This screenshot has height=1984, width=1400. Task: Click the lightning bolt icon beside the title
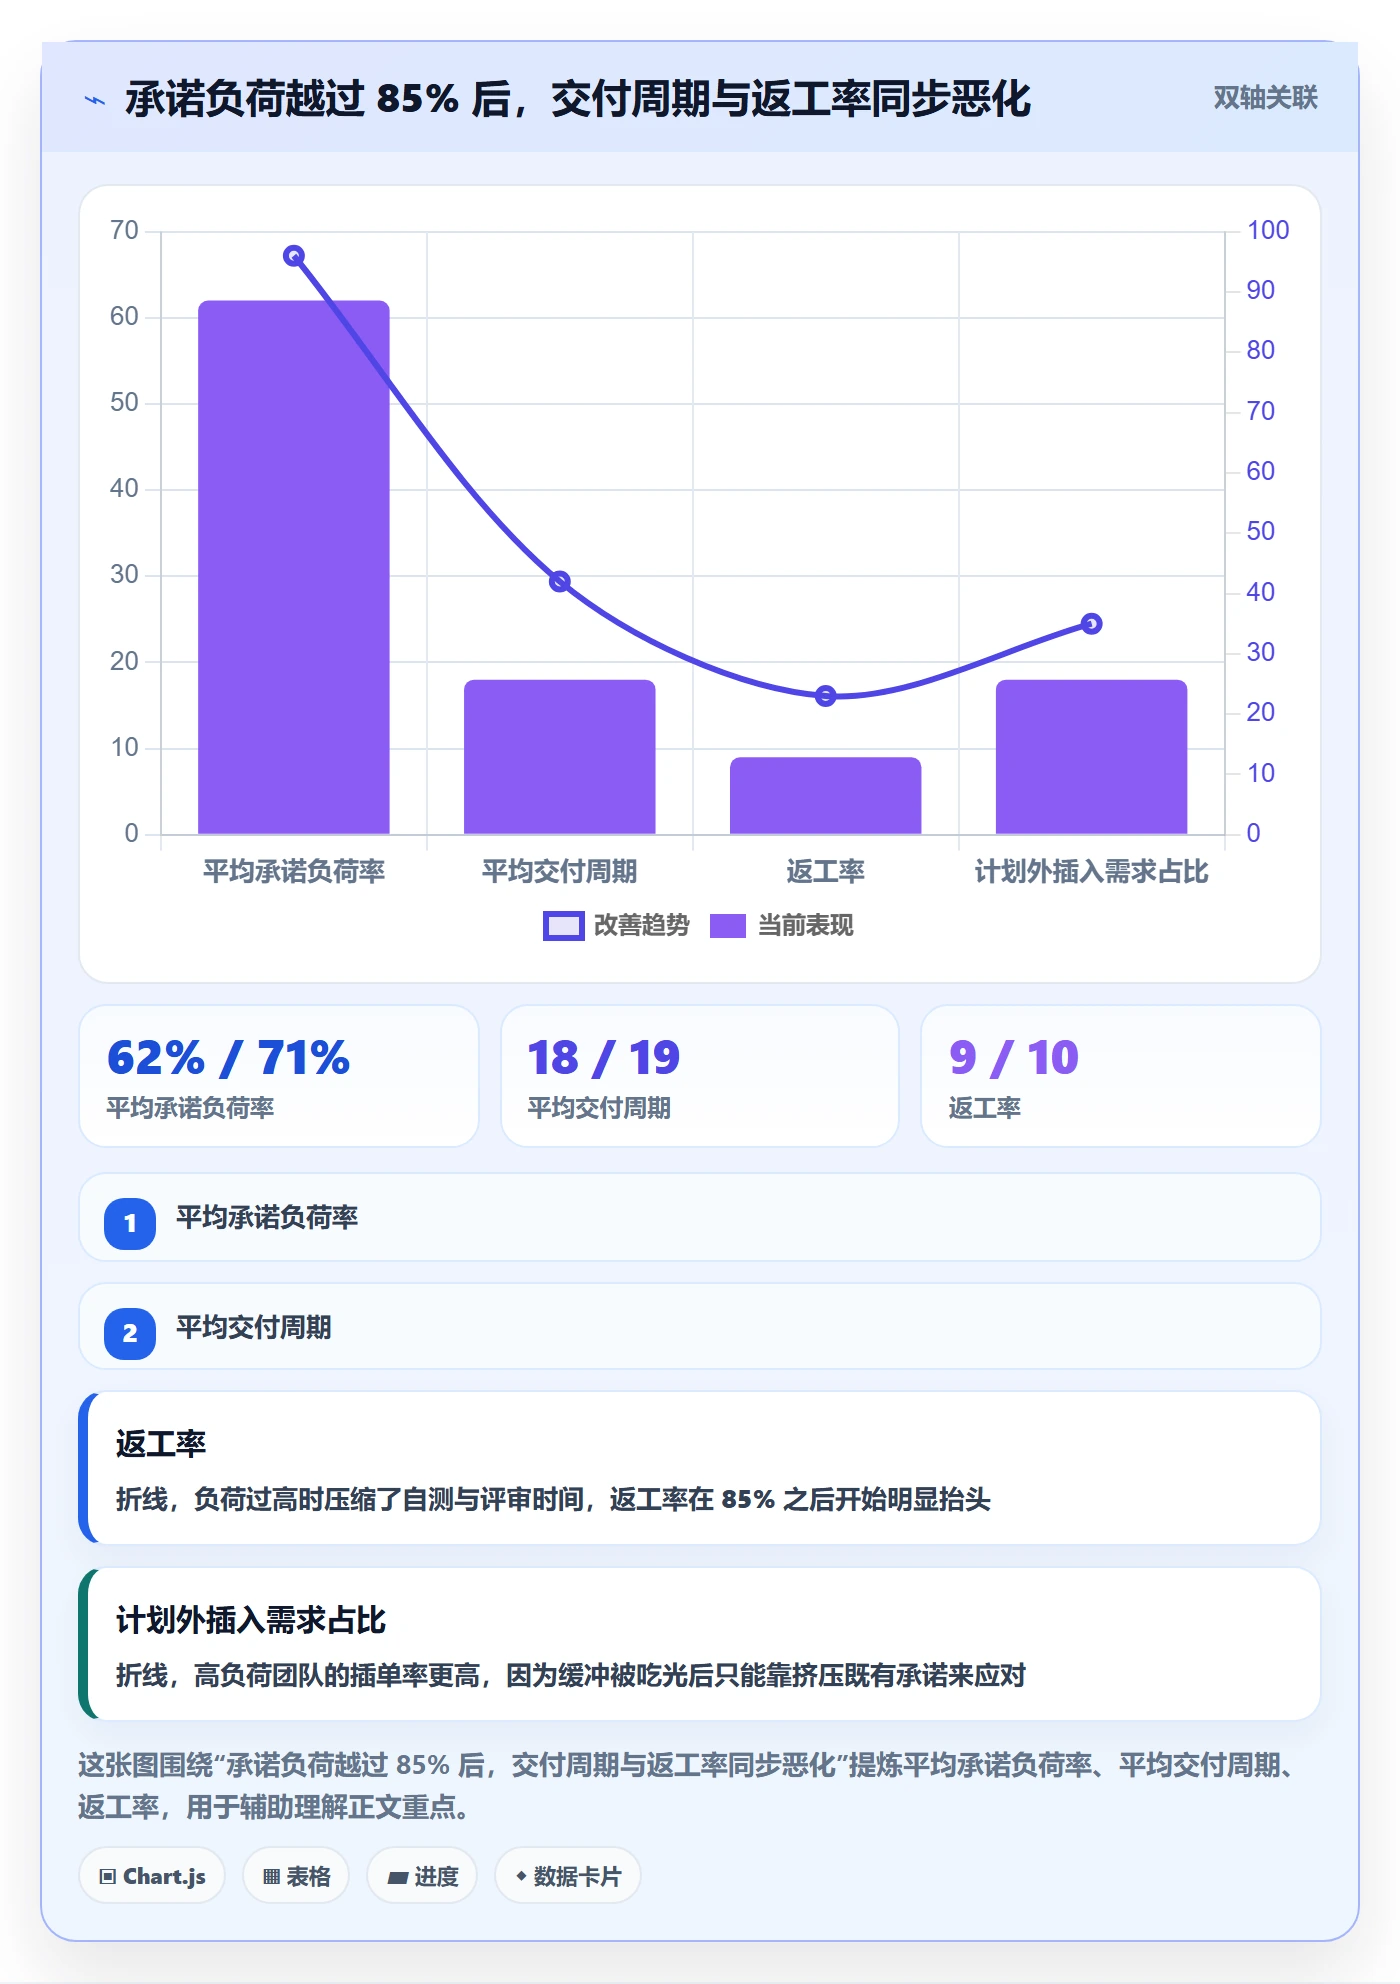[95, 100]
